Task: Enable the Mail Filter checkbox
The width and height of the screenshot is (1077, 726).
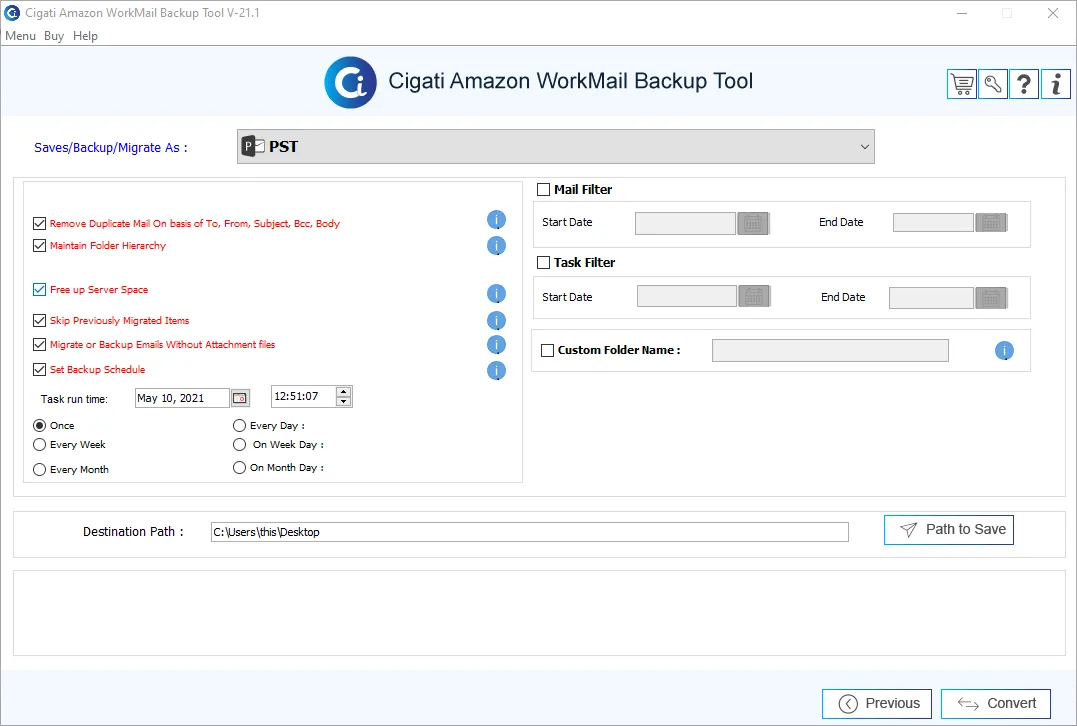Action: pyautogui.click(x=543, y=190)
